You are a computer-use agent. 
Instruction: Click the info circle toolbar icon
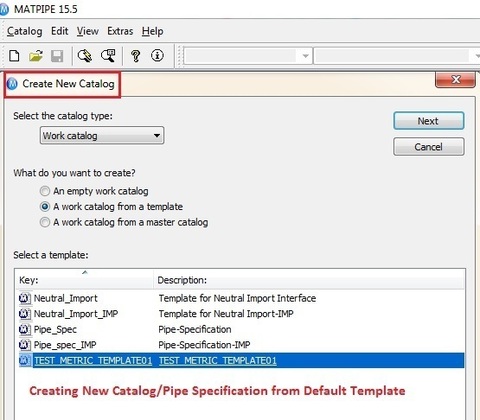click(x=157, y=55)
